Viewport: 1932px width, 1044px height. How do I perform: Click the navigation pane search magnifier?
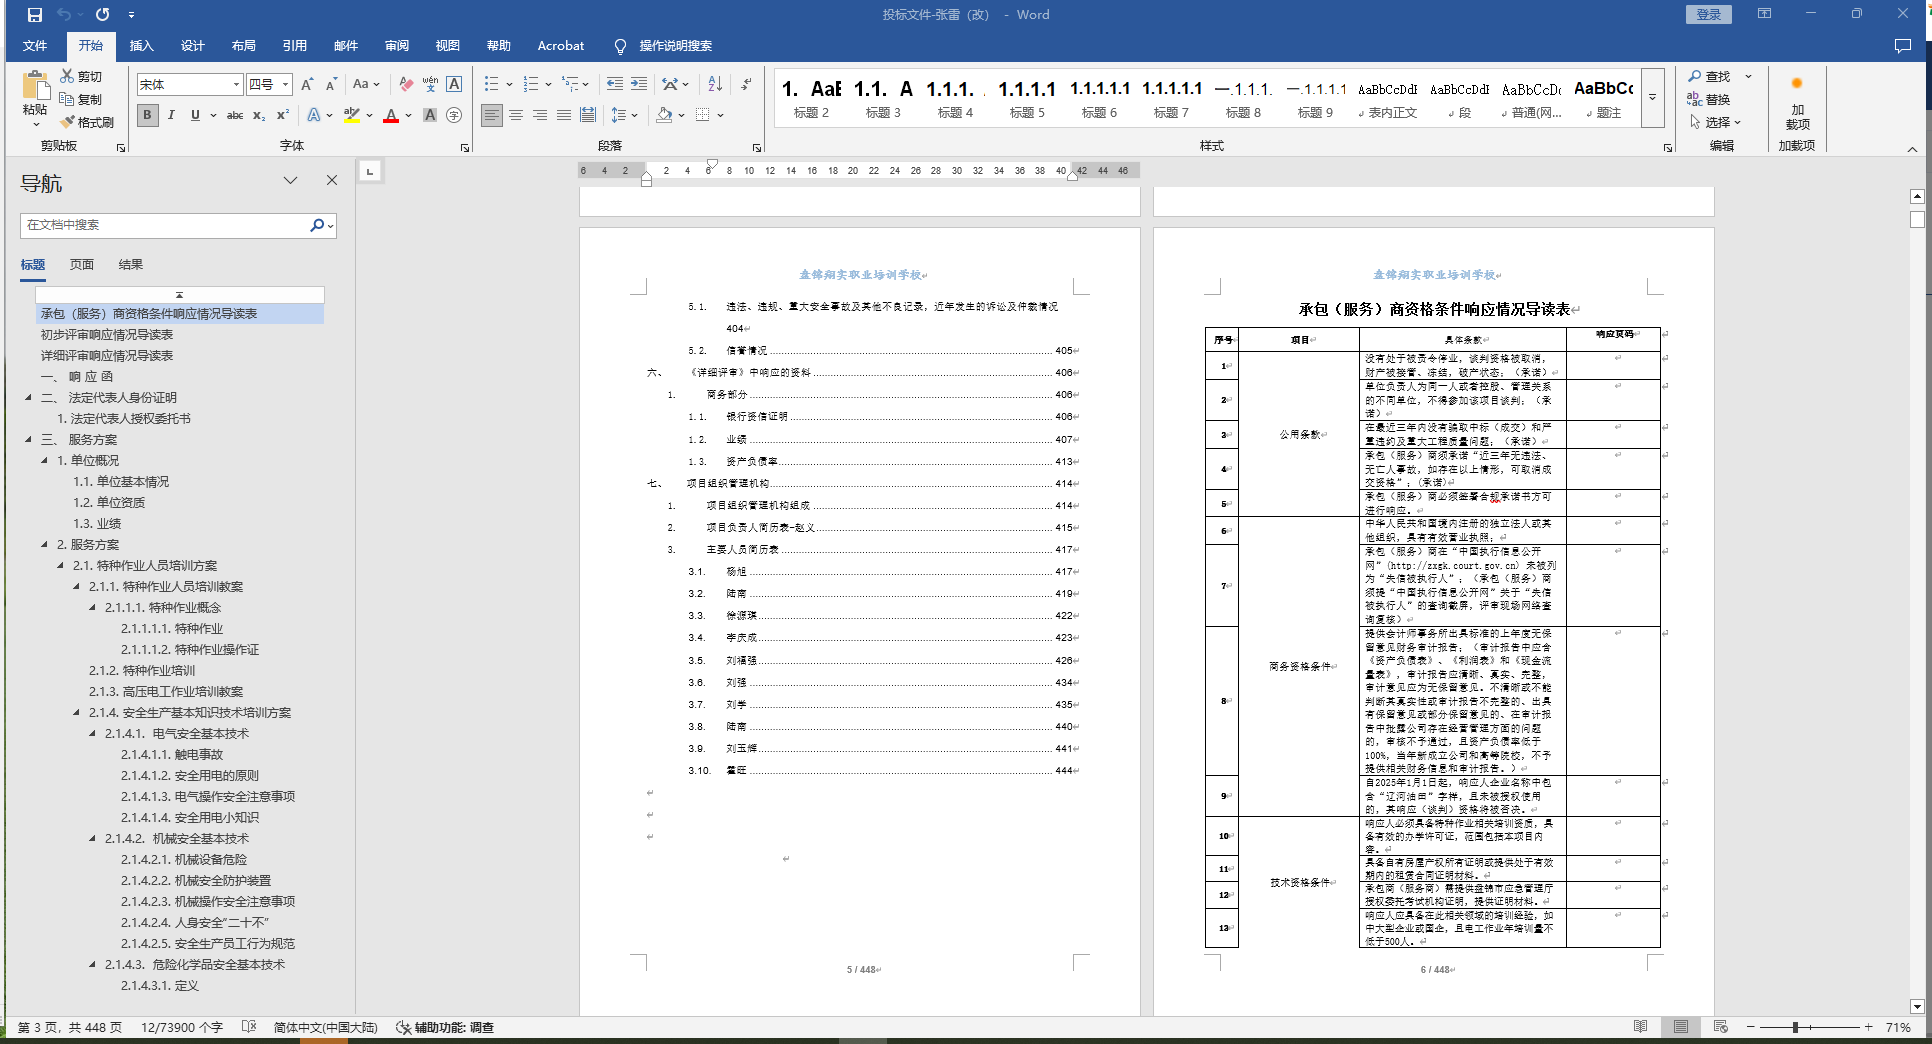[317, 225]
